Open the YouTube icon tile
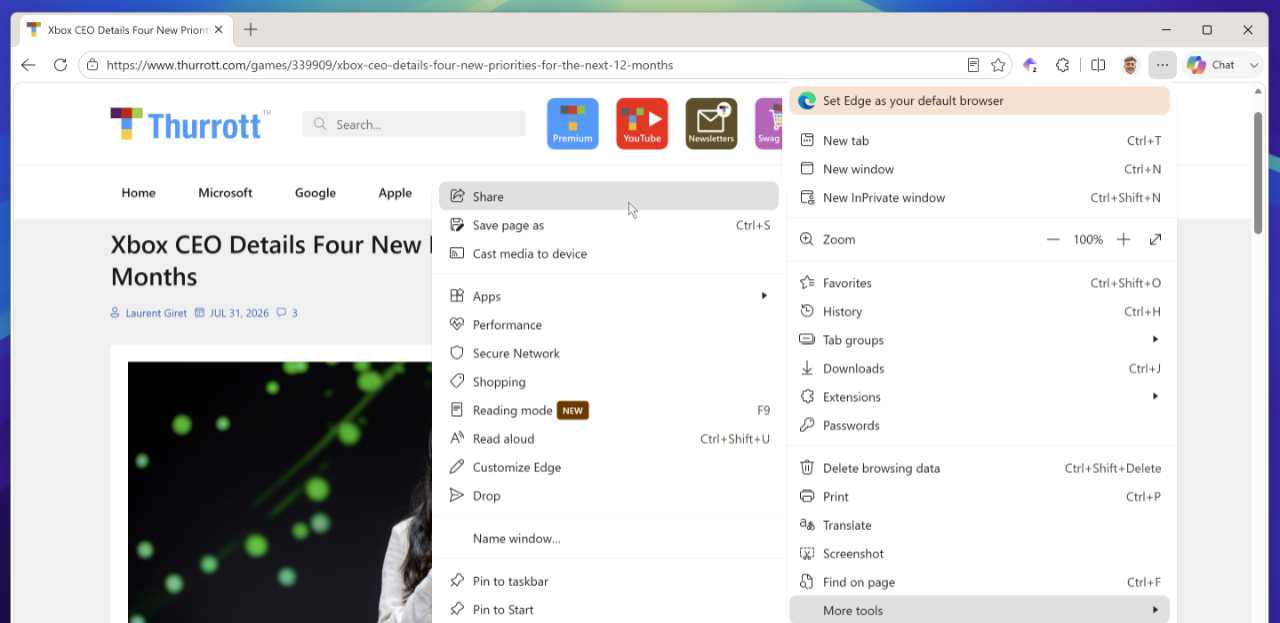The height and width of the screenshot is (623, 1280). click(642, 124)
